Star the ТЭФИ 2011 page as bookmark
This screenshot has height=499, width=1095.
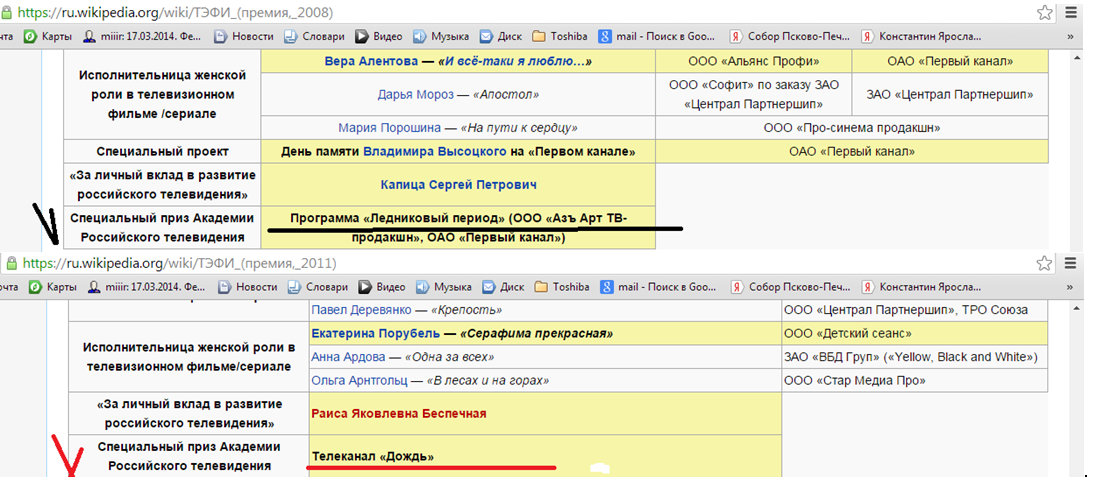(1045, 263)
